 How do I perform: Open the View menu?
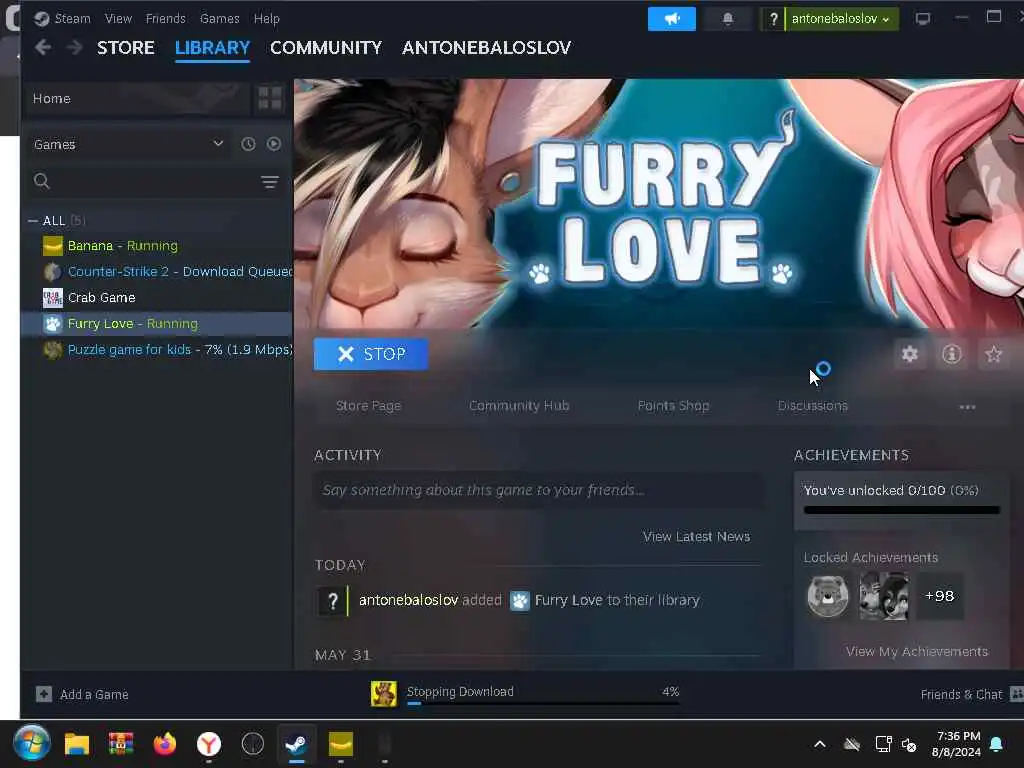coord(118,18)
